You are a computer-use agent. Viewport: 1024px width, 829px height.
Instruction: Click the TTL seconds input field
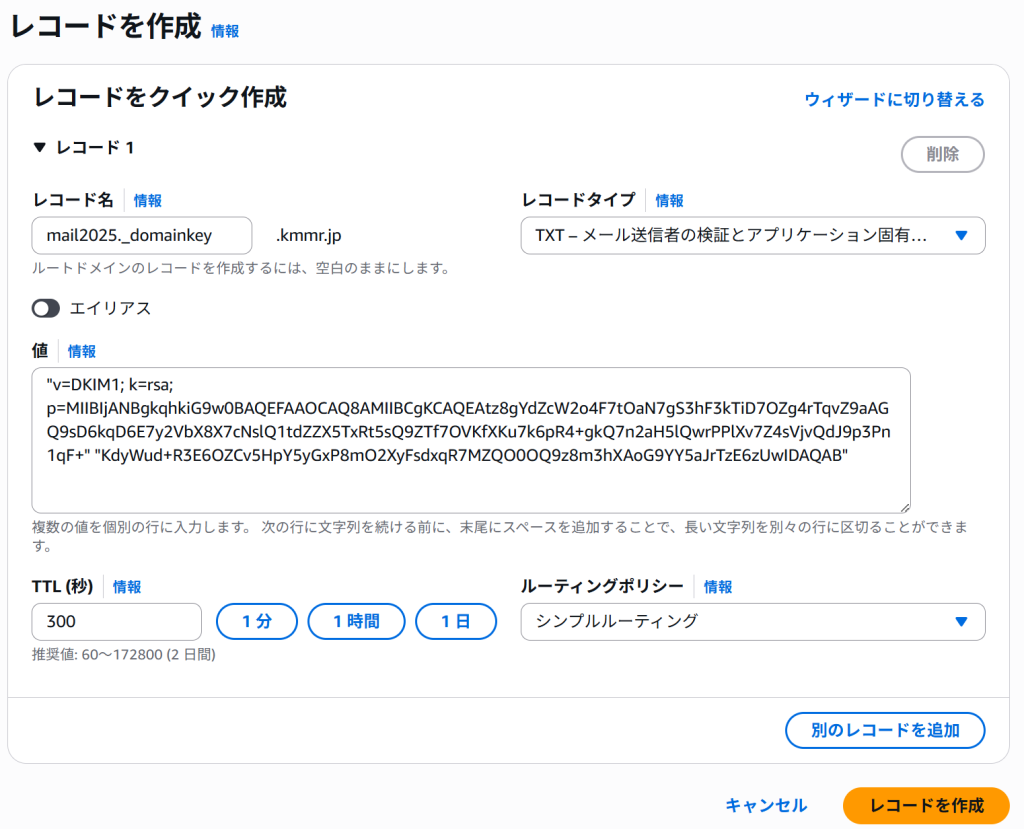[x=117, y=621]
